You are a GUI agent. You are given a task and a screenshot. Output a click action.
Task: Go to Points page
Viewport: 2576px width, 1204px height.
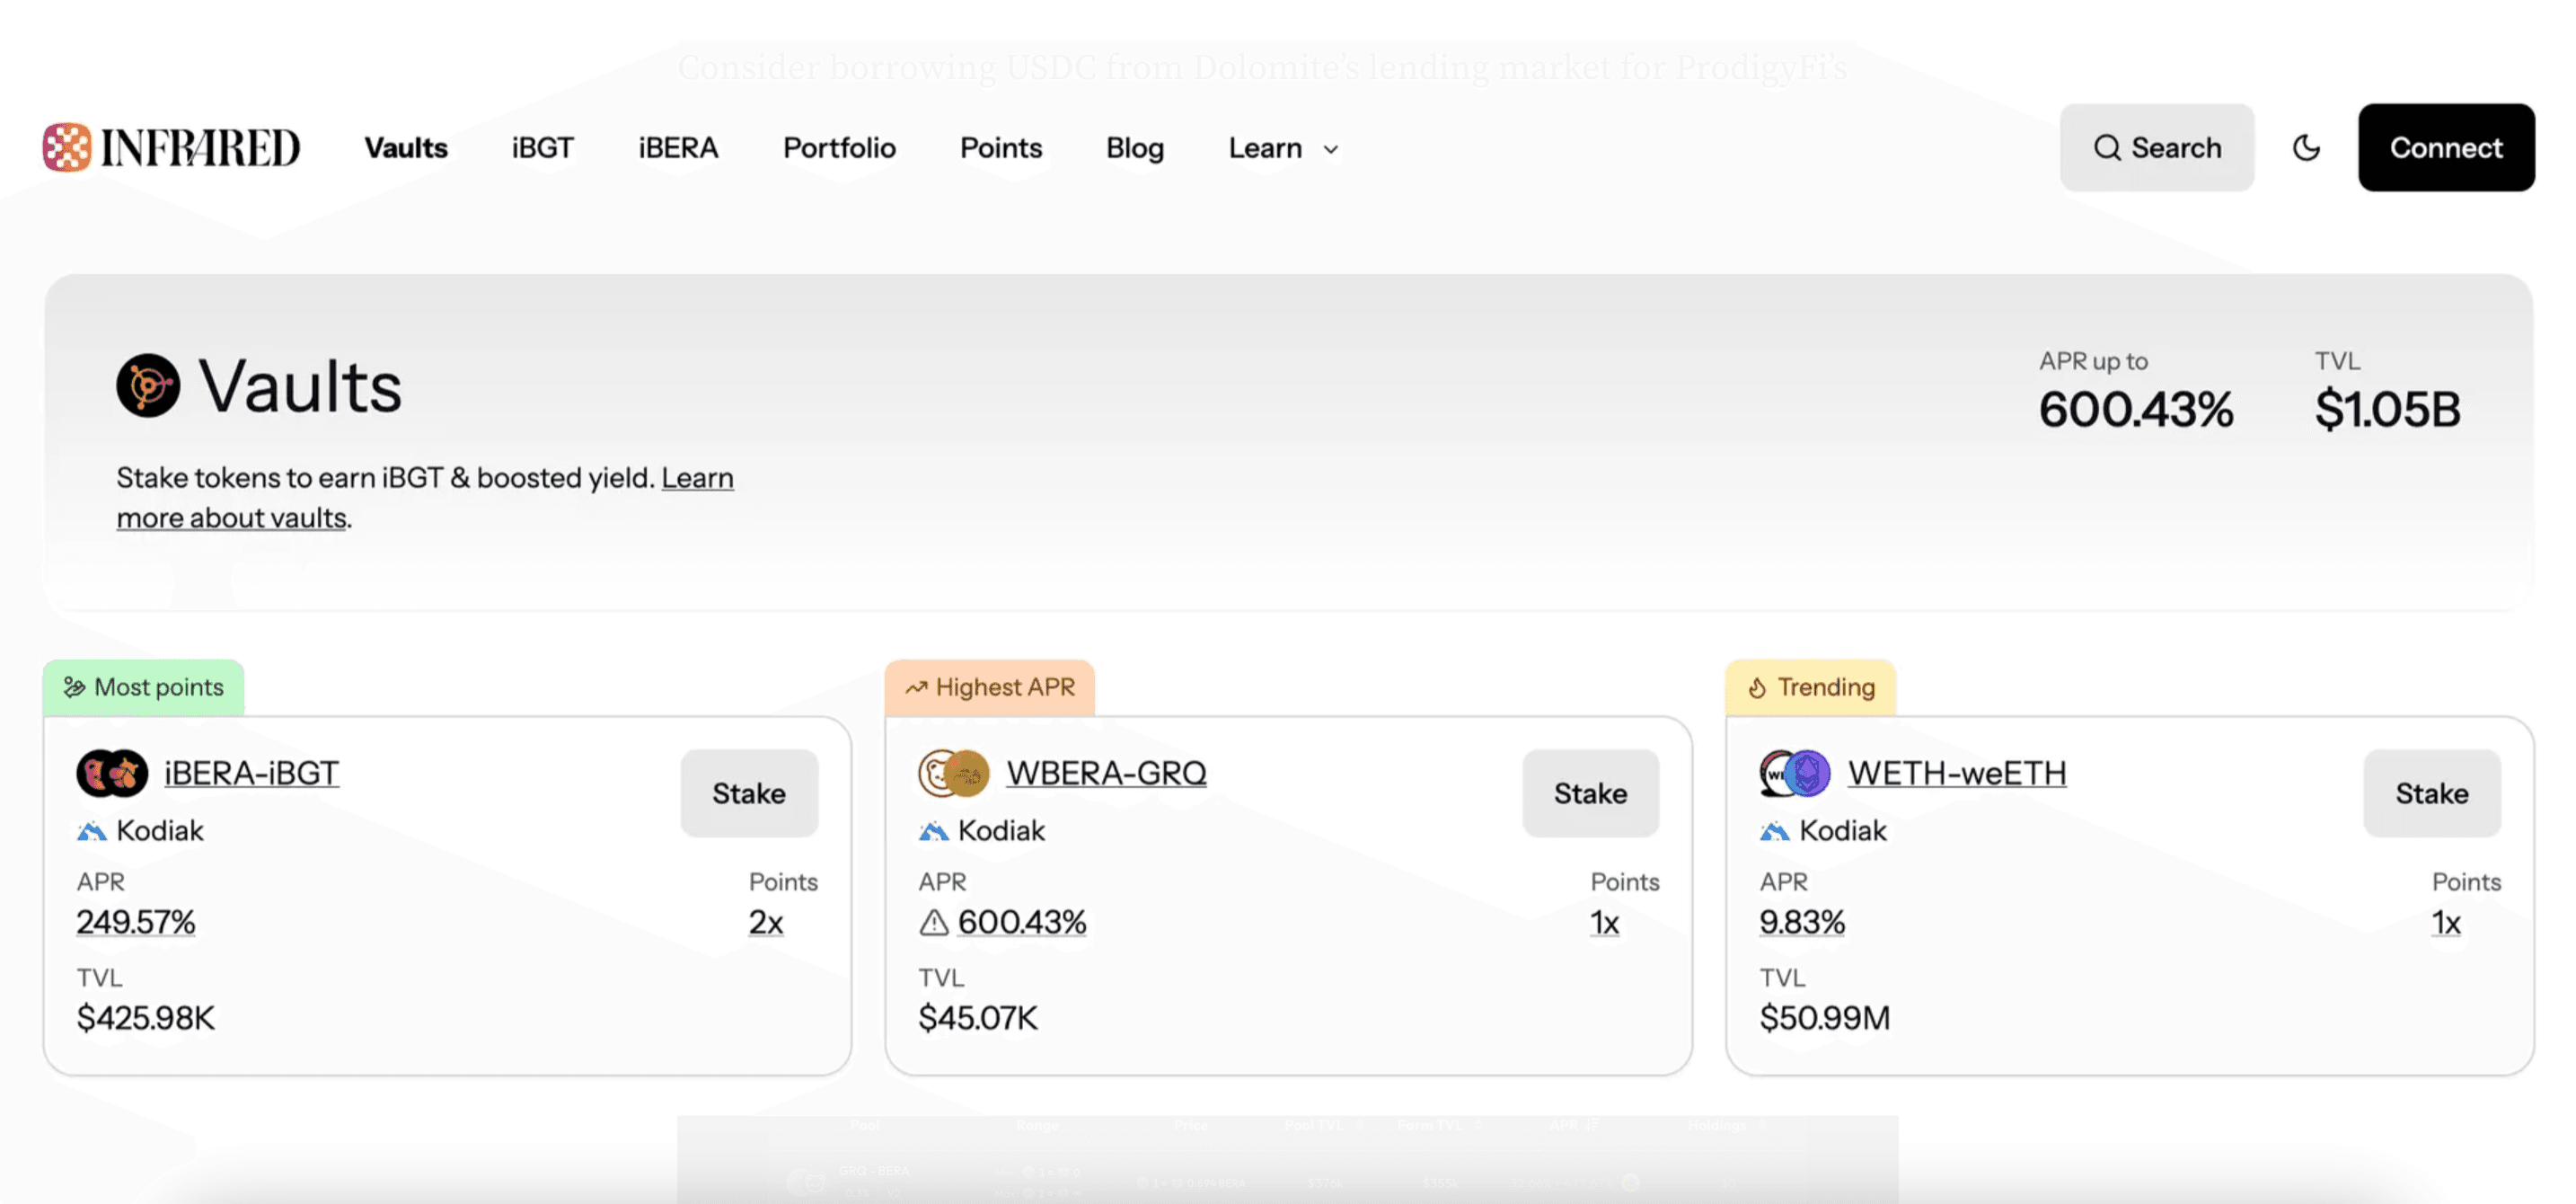pyautogui.click(x=1001, y=148)
